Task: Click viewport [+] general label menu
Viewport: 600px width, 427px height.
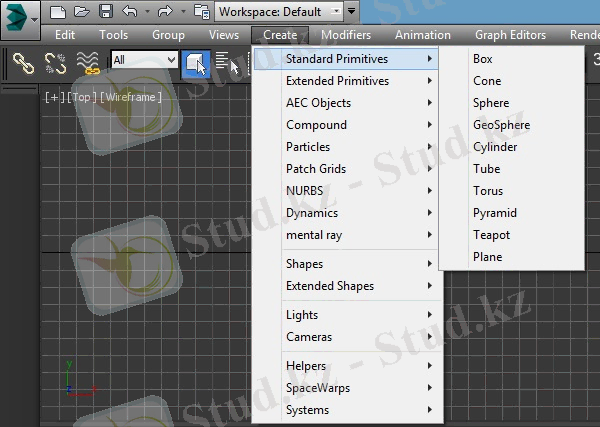Action: [x=55, y=97]
